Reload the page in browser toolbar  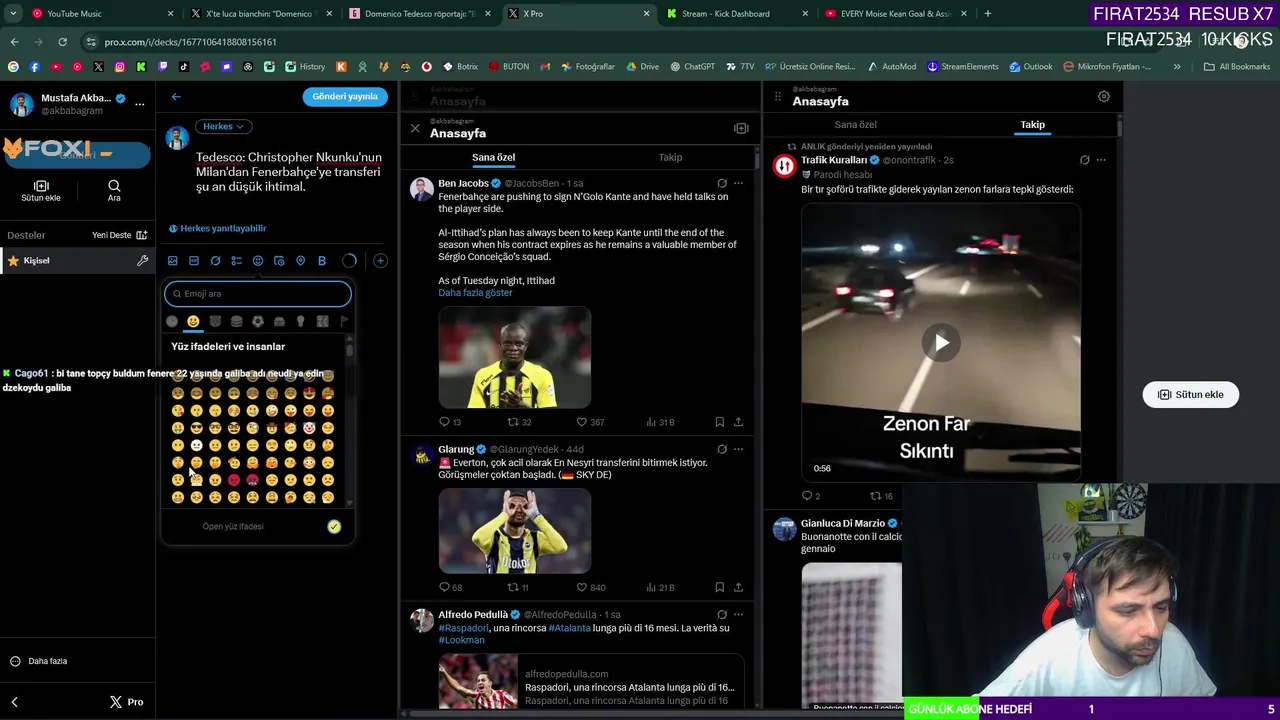(x=62, y=42)
